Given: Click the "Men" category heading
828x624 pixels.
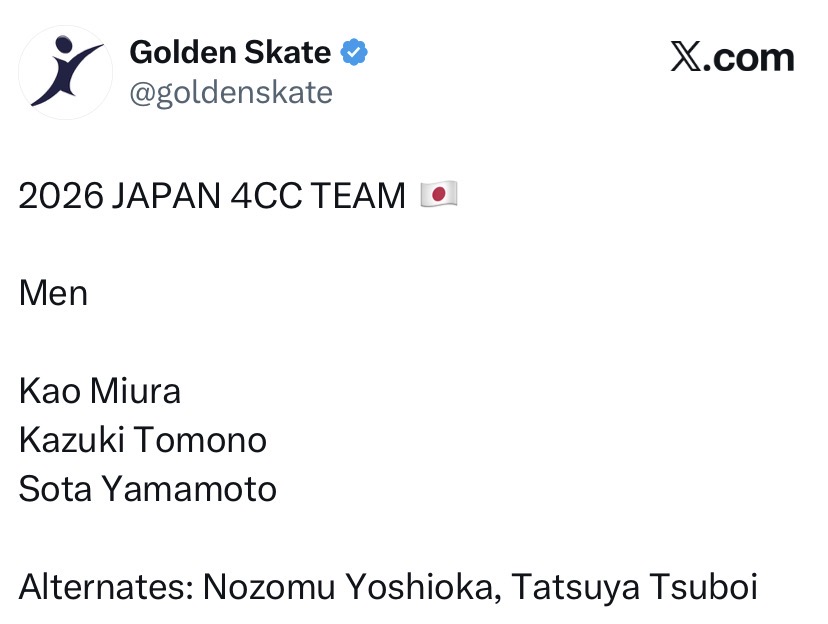Looking at the screenshot, I should pyautogui.click(x=53, y=294).
